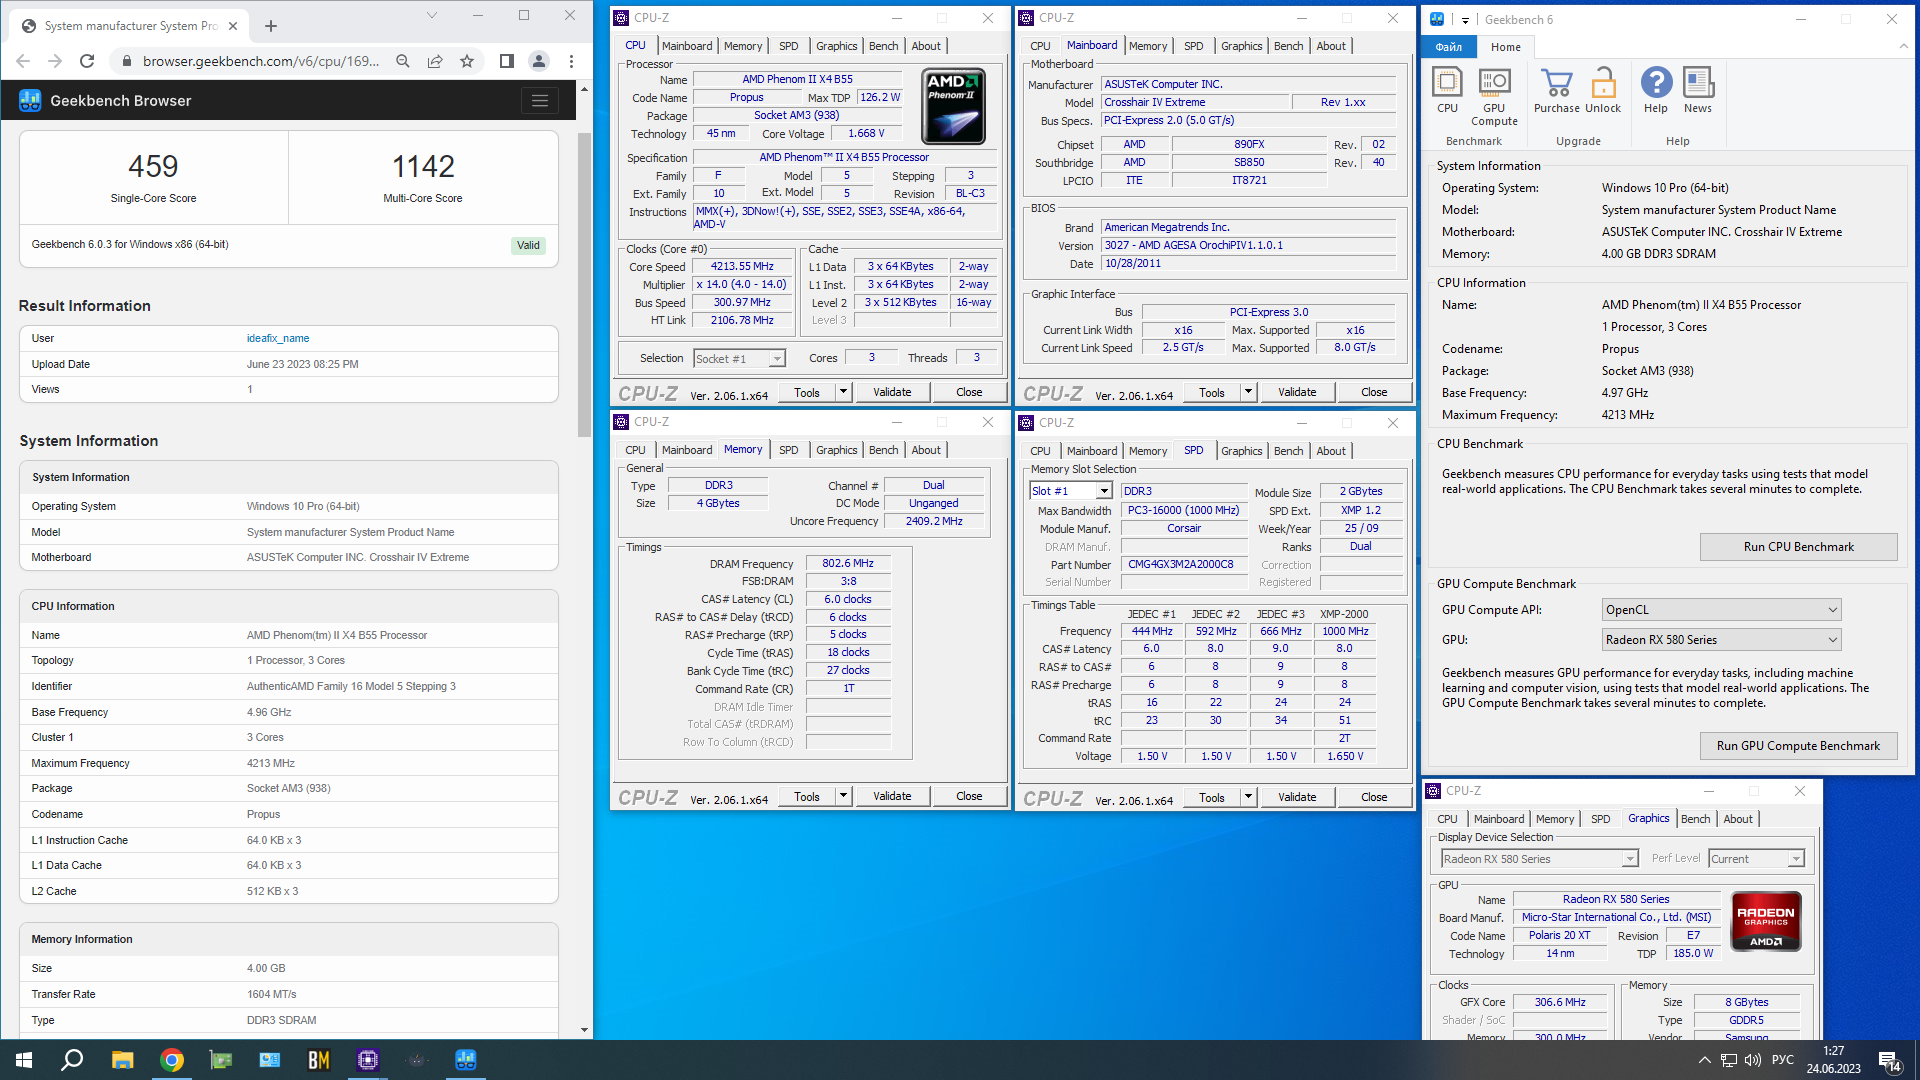Open the Graphics tab in Memory CPU-Z window
Screen dimensions: 1920x1080
point(836,450)
